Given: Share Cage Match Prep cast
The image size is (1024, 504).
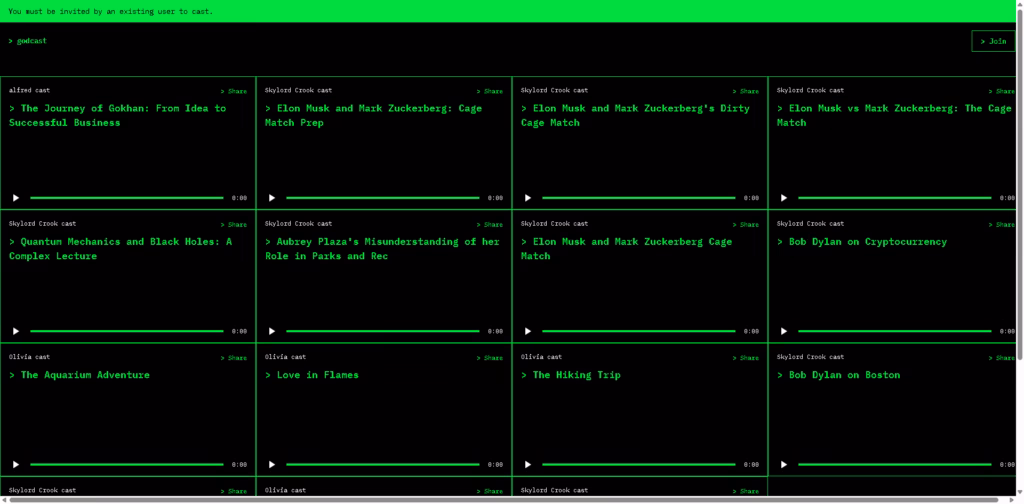Looking at the screenshot, I should (x=490, y=91).
